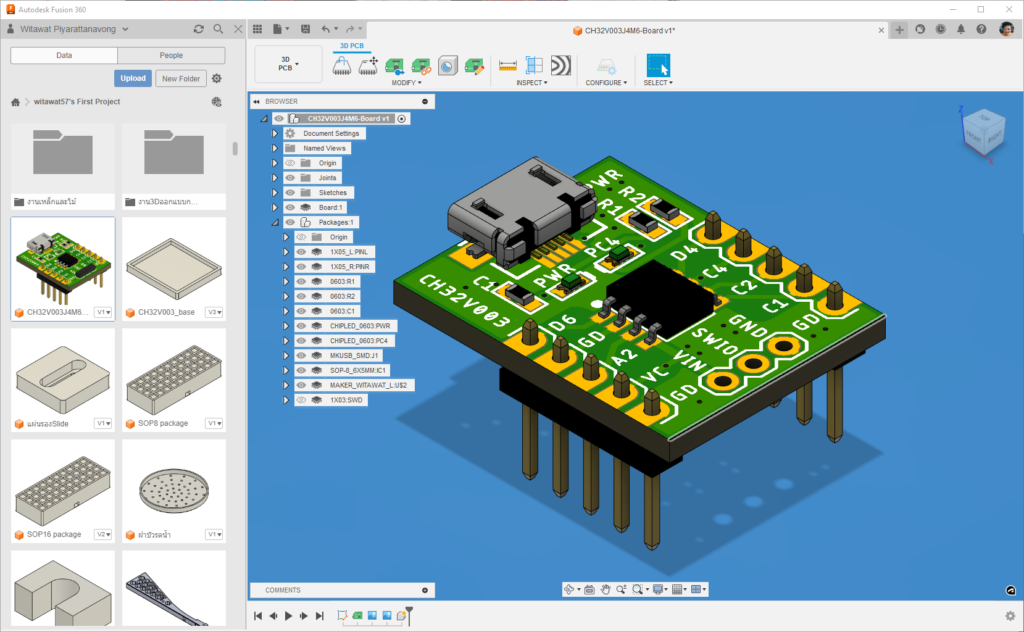Hide the Board:1 item in the Browser
1024x632 pixels.
(290, 205)
